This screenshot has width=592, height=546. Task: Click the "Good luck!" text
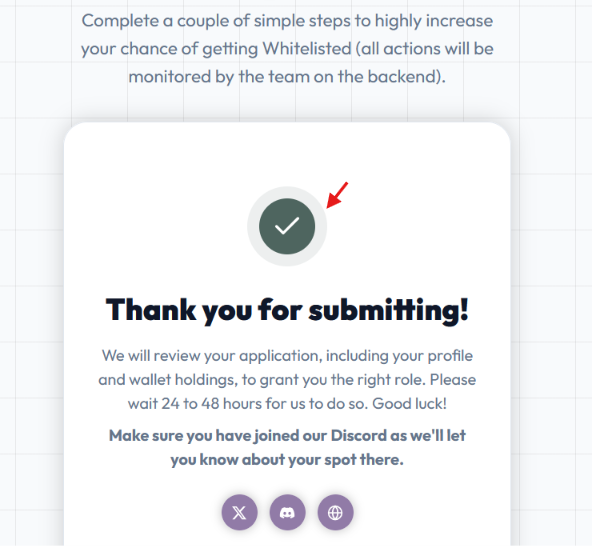(x=409, y=403)
